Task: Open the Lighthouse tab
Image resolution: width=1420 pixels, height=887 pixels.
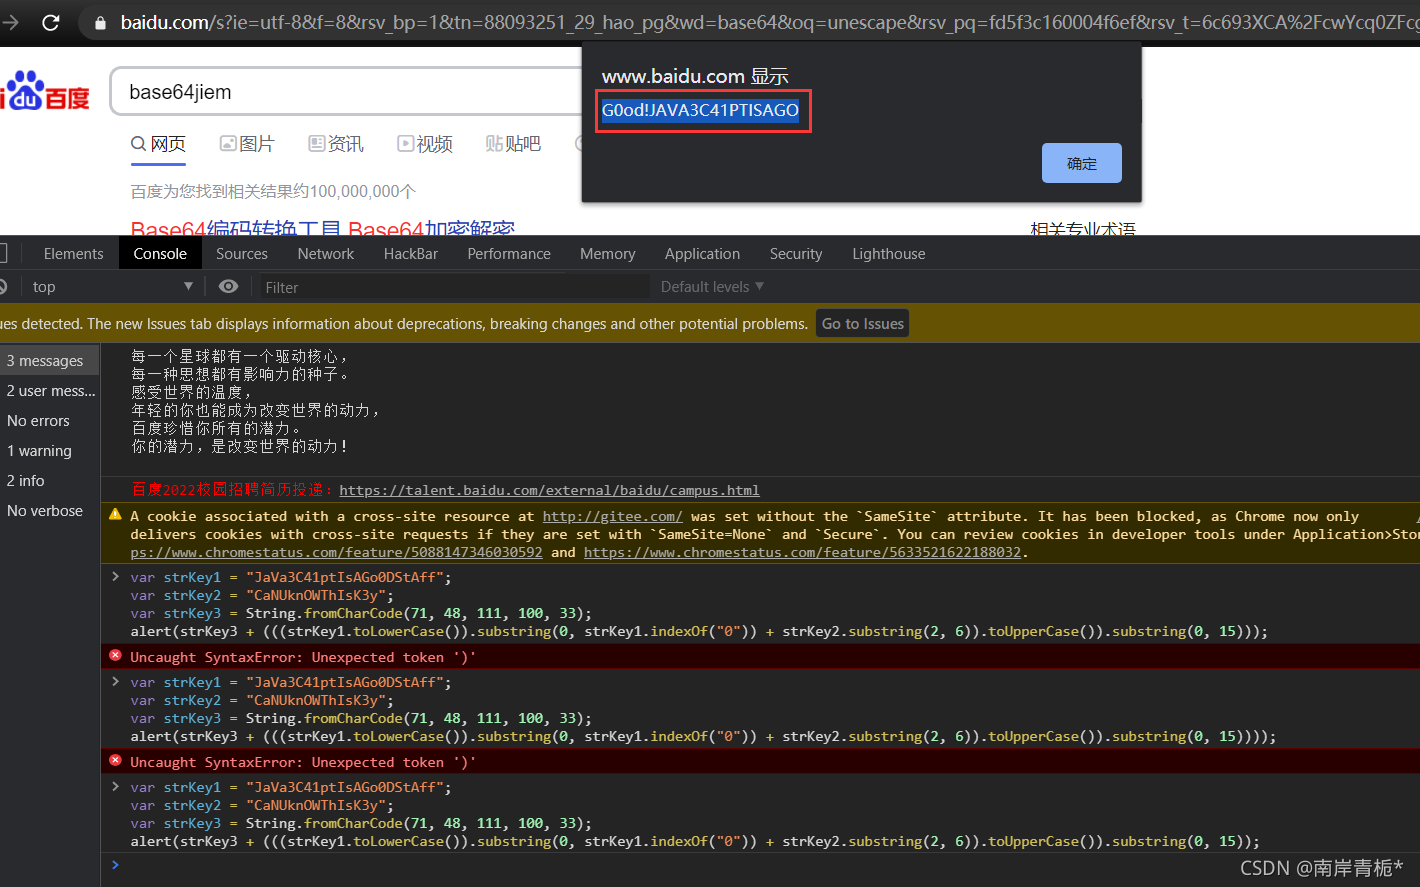Action: coord(889,254)
